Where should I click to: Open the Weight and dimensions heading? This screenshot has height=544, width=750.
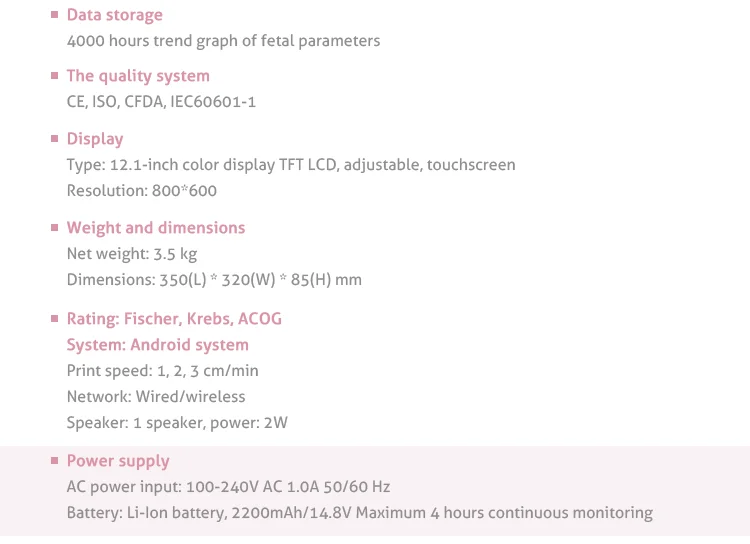click(x=155, y=228)
